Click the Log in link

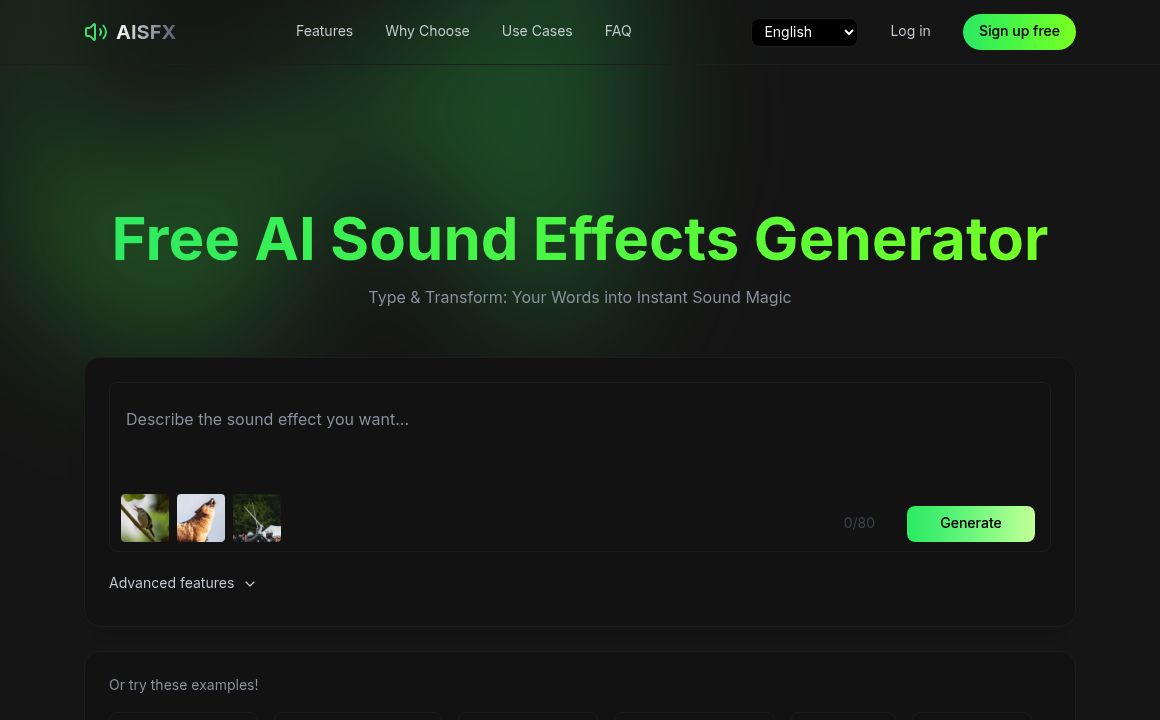(x=910, y=31)
